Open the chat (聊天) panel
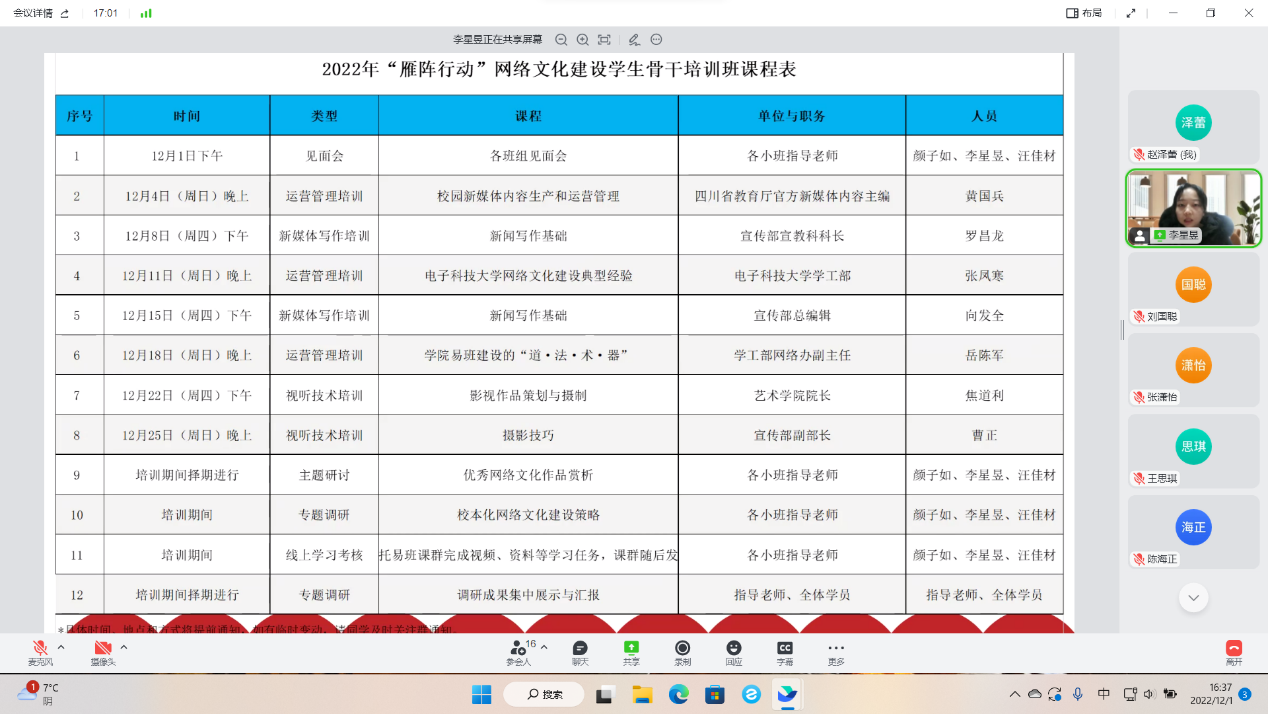The height and width of the screenshot is (714, 1268). pos(580,653)
